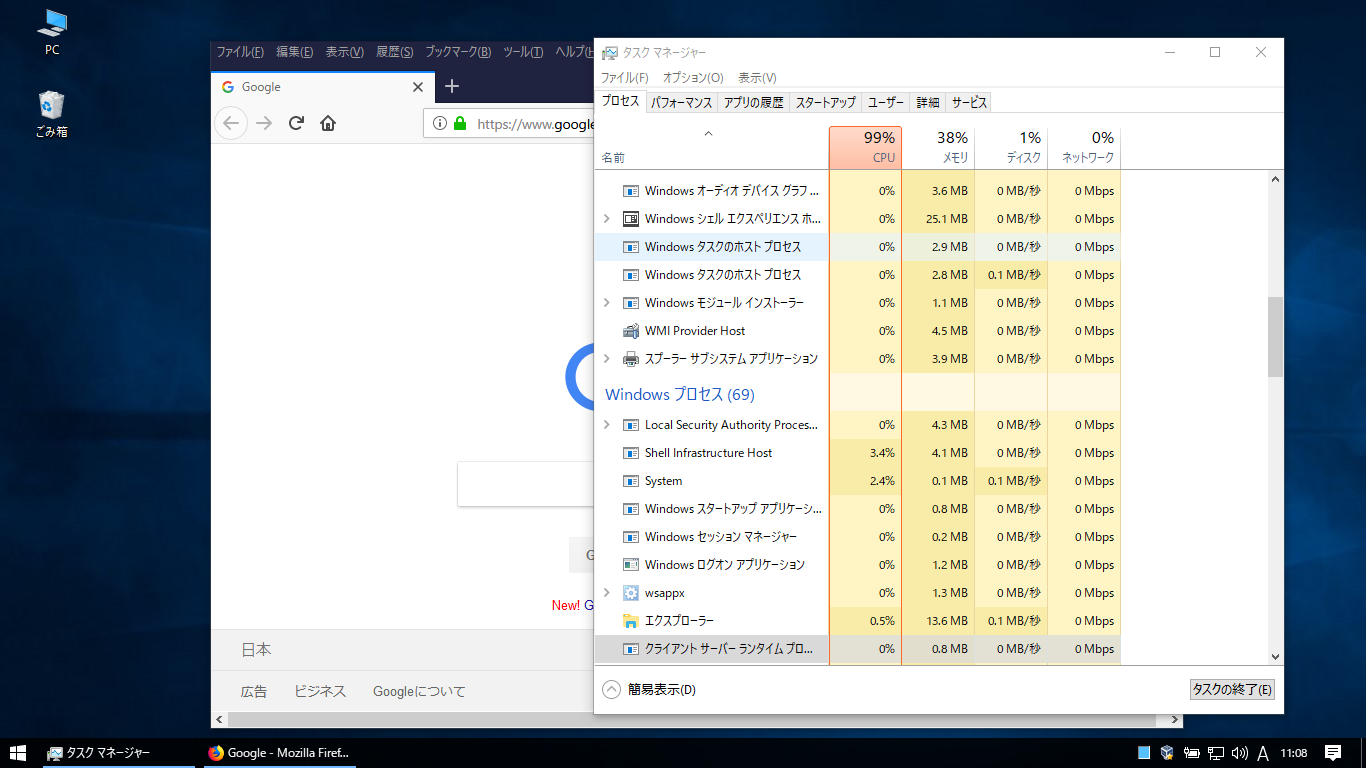
Task: Close the Google tab in Firefox
Action: coord(418,87)
